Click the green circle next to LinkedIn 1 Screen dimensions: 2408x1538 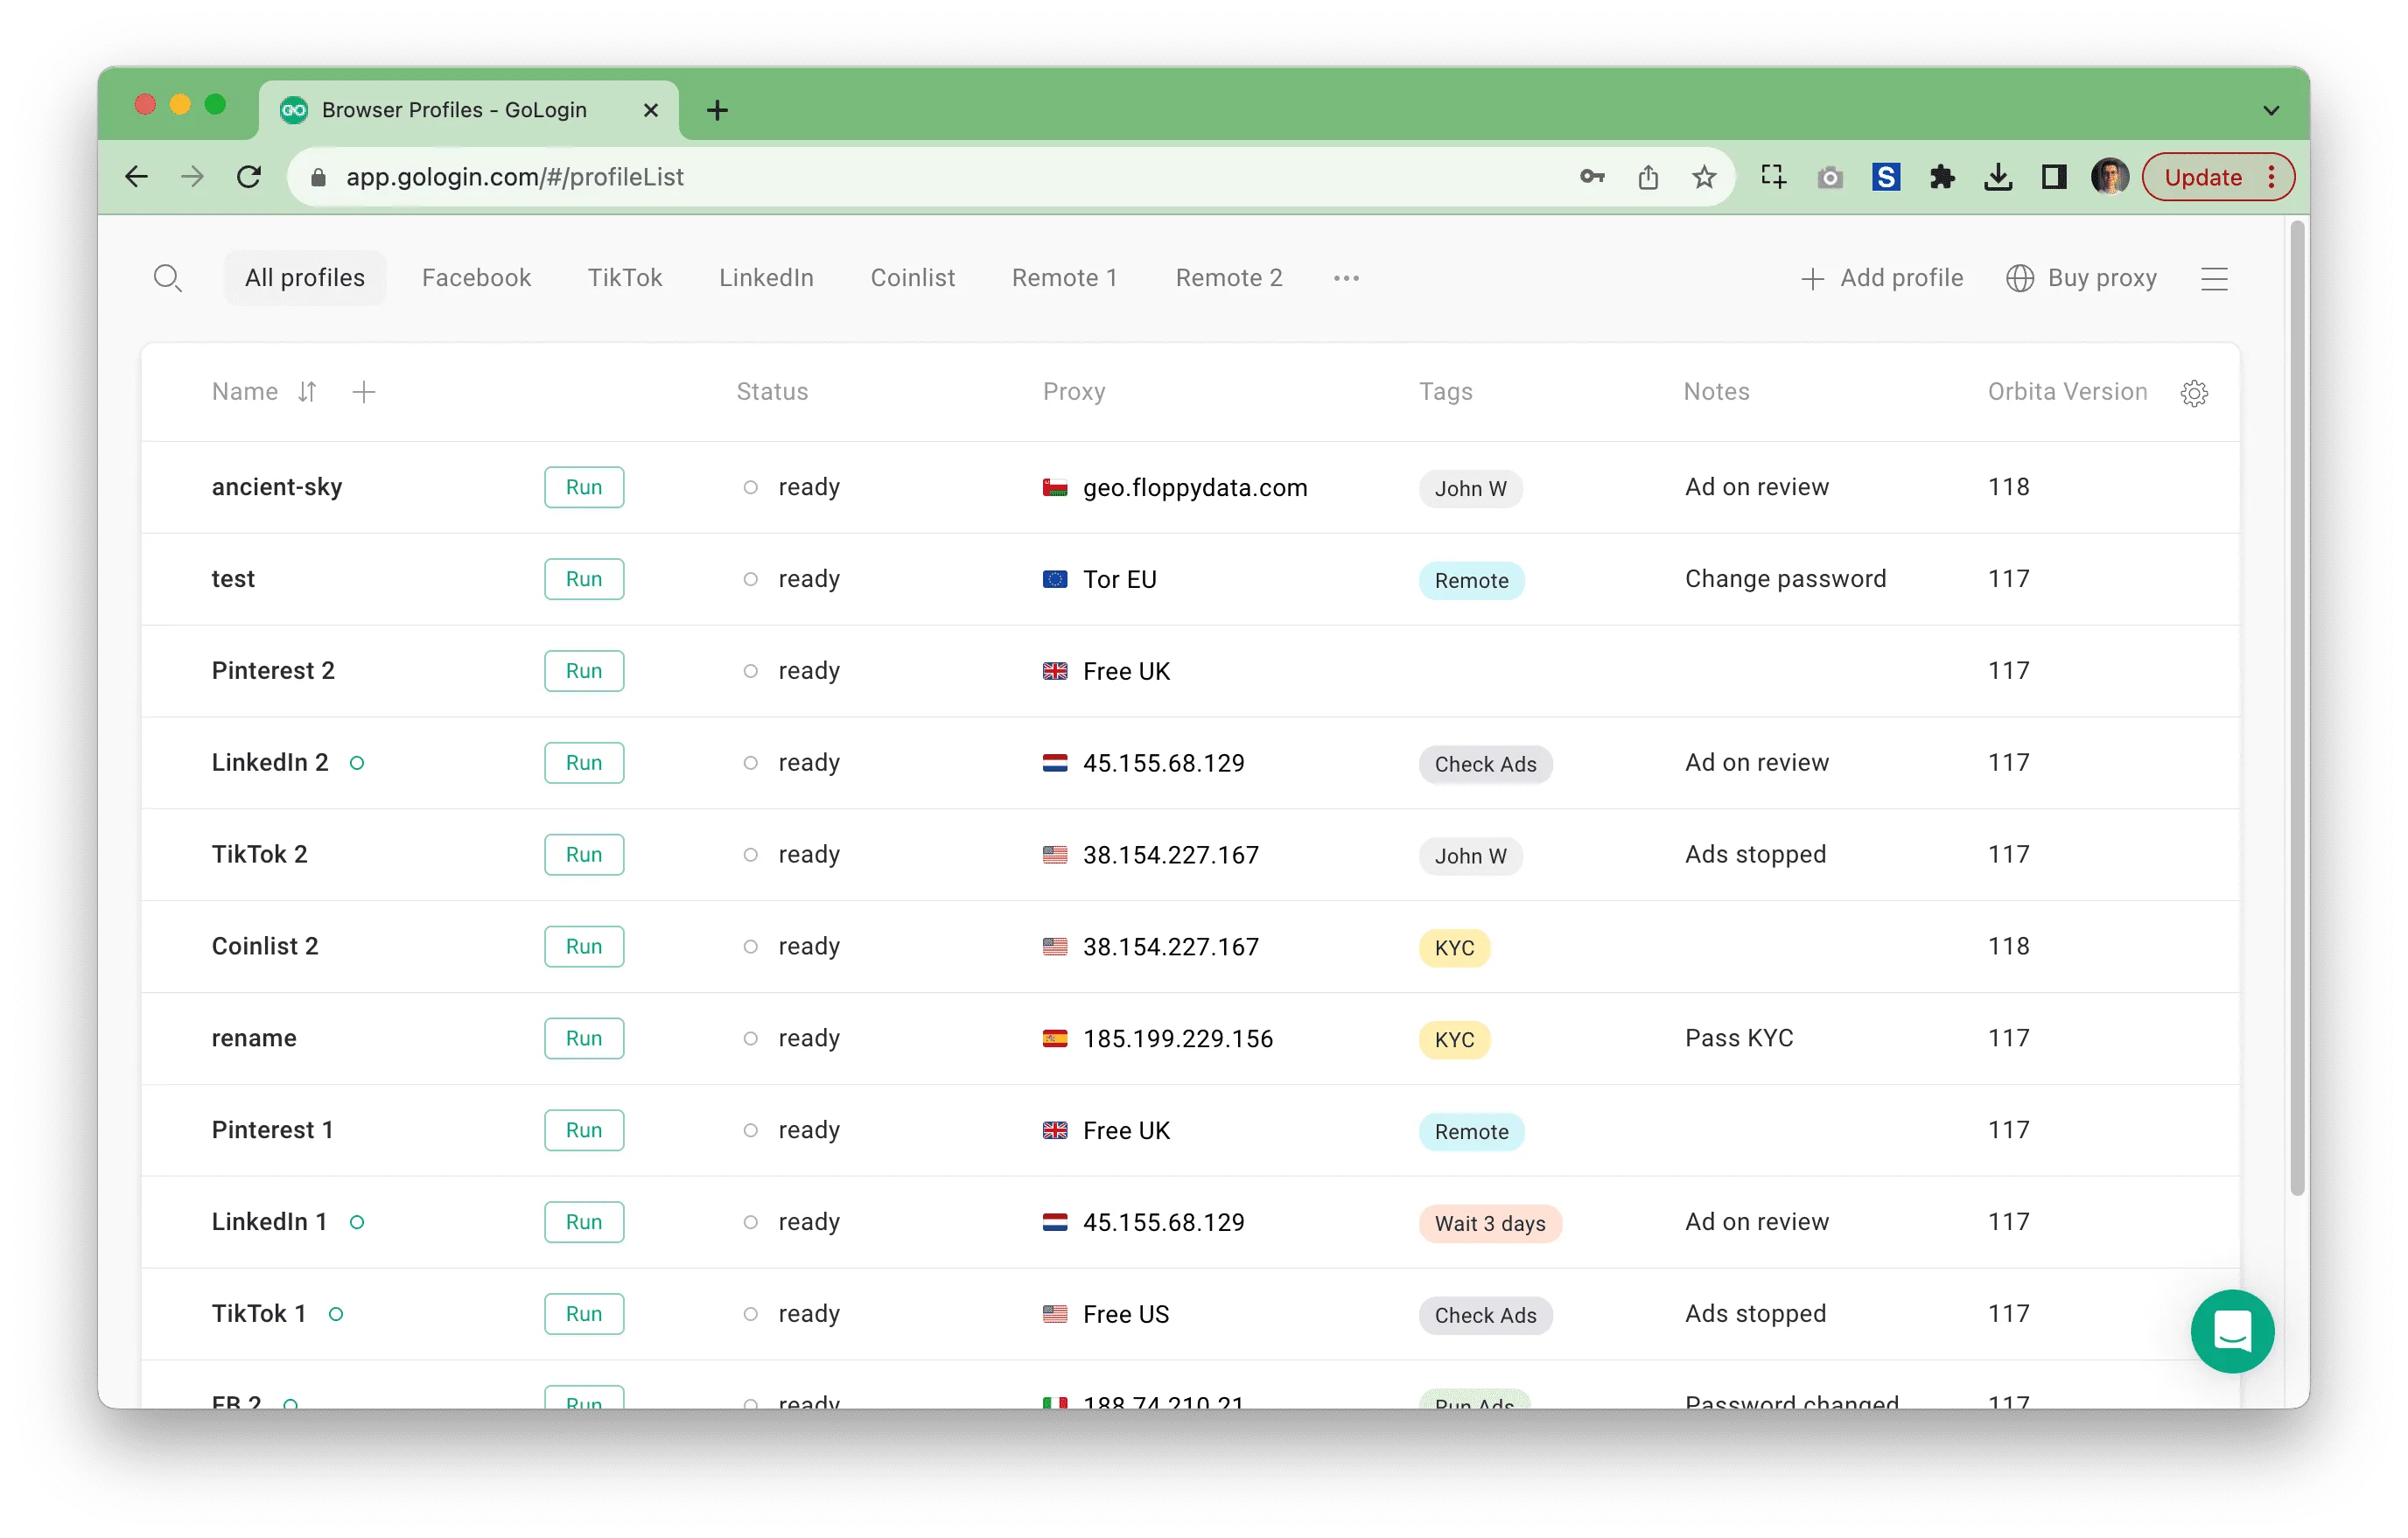[357, 1222]
